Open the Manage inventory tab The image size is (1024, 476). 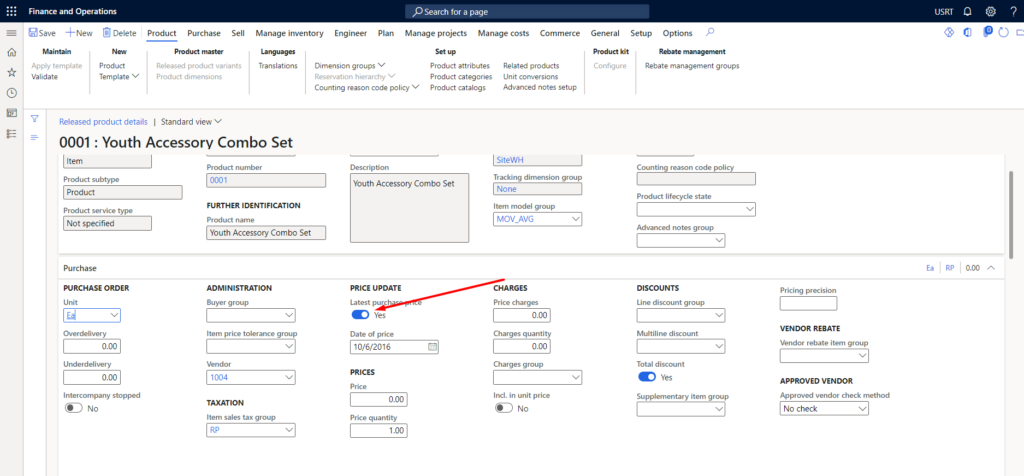coord(289,33)
